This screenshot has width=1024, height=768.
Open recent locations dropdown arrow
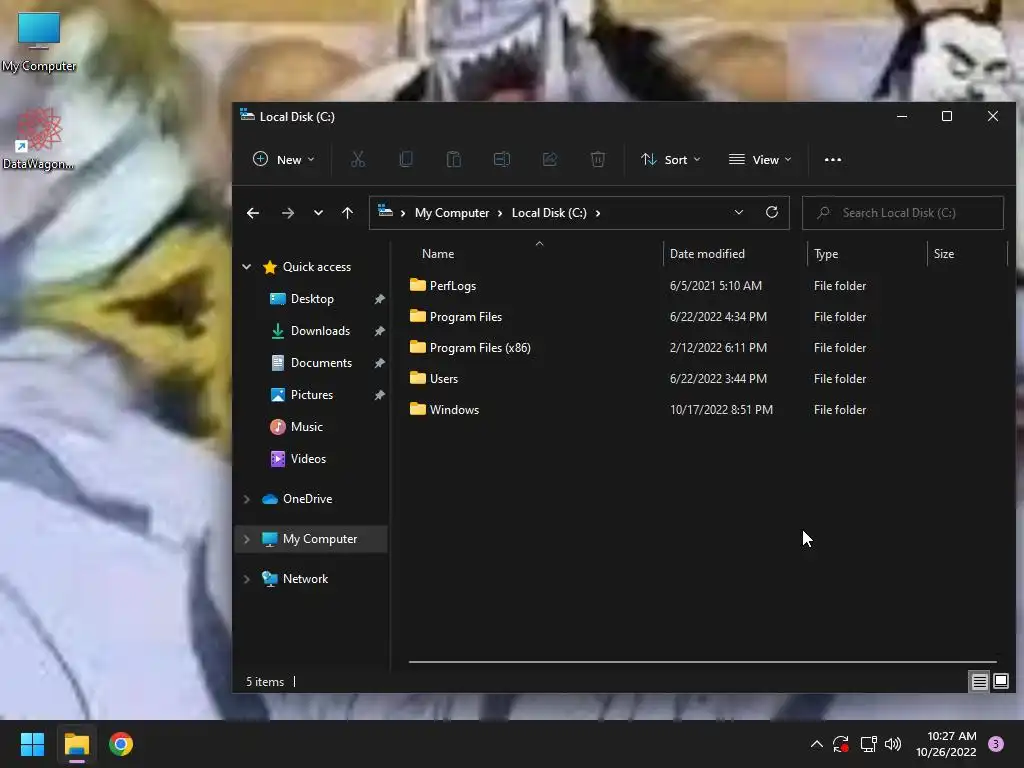point(318,213)
